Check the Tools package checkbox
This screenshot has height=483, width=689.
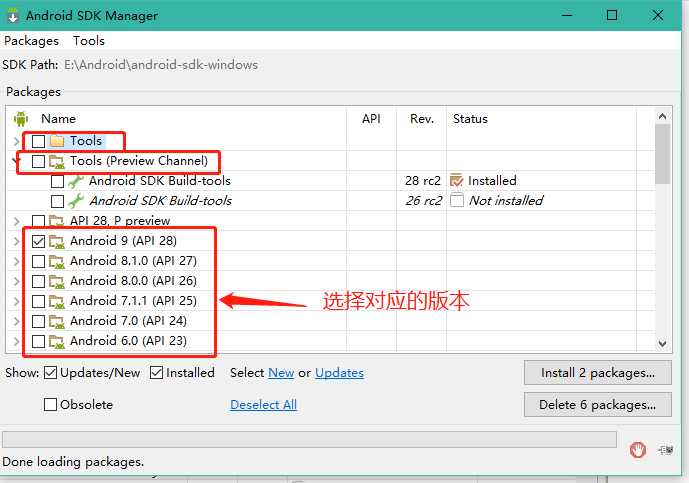(x=38, y=141)
